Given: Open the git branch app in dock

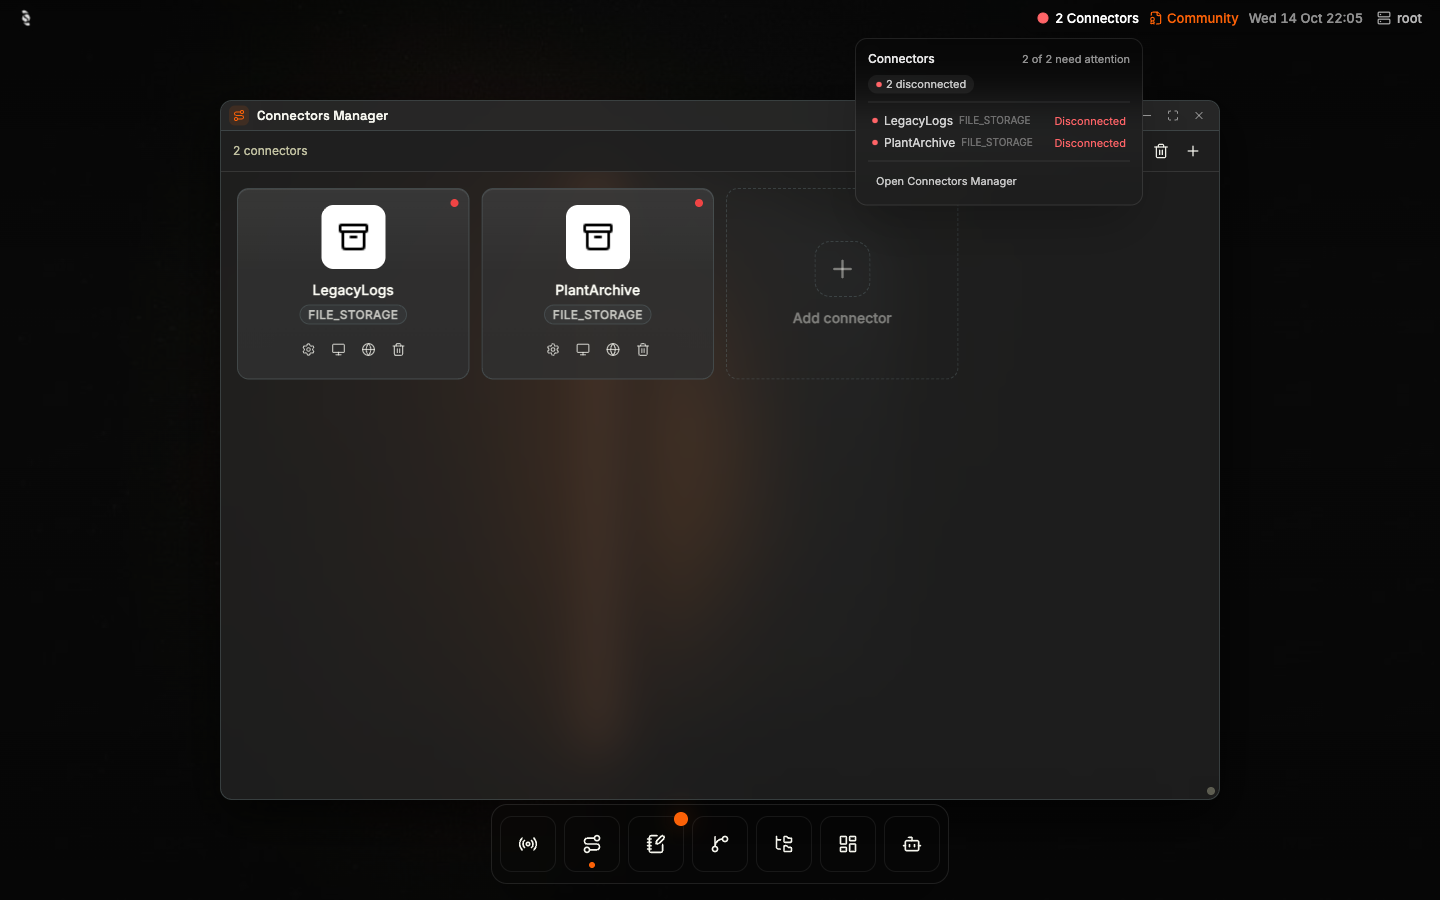Looking at the screenshot, I should tap(720, 844).
